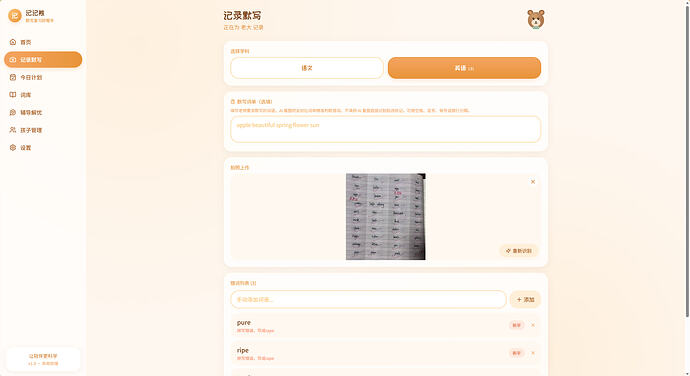Select the word "ripe" in the list

click(x=242, y=350)
